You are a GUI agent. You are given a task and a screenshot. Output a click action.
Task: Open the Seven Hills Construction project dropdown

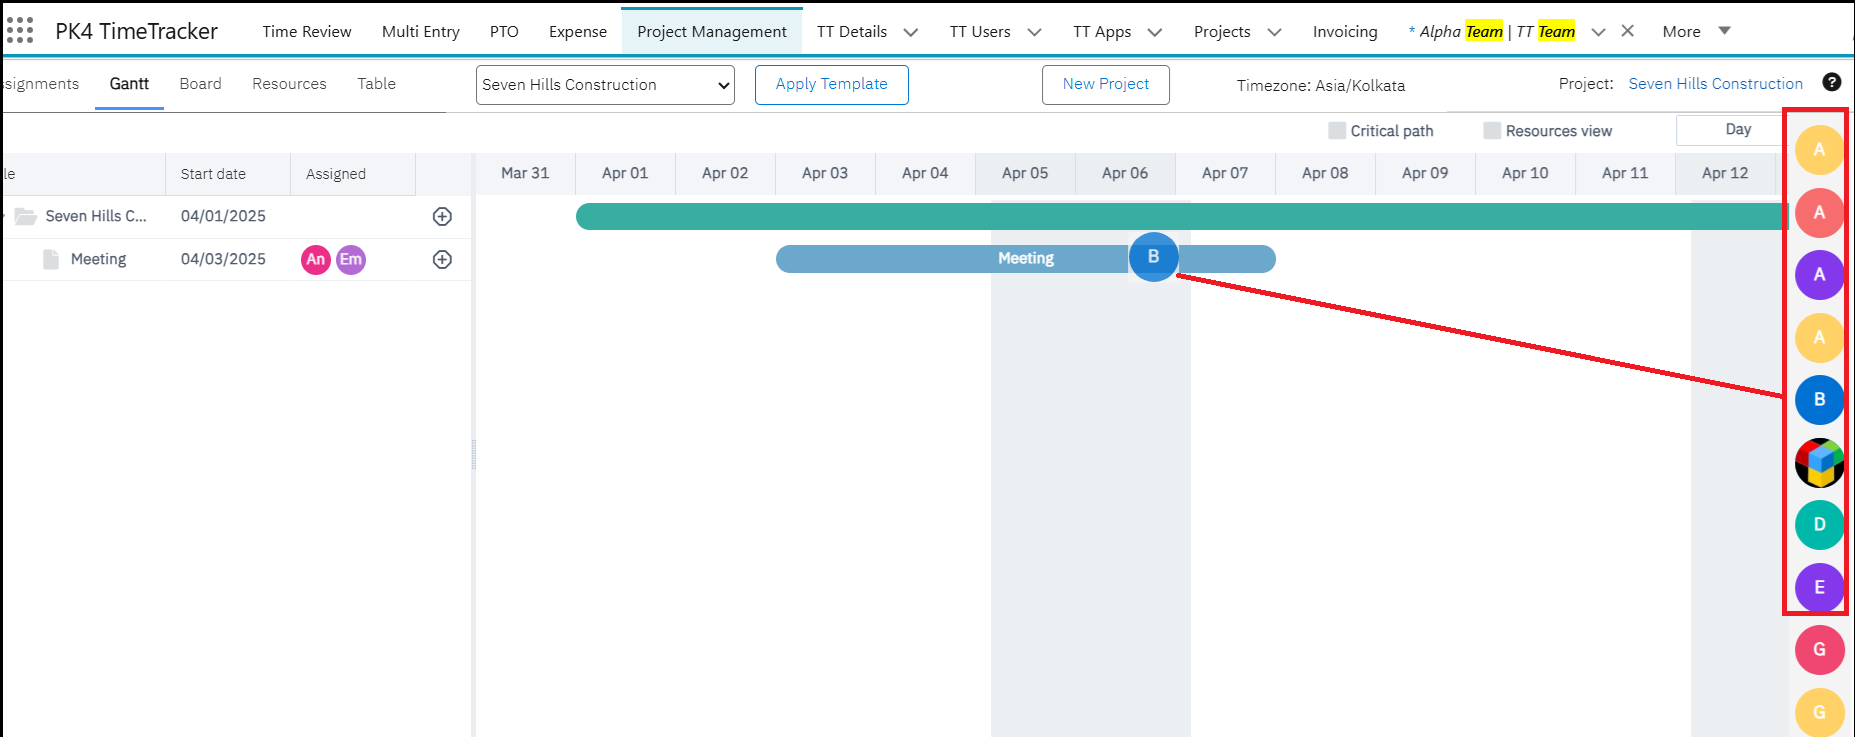pos(605,85)
